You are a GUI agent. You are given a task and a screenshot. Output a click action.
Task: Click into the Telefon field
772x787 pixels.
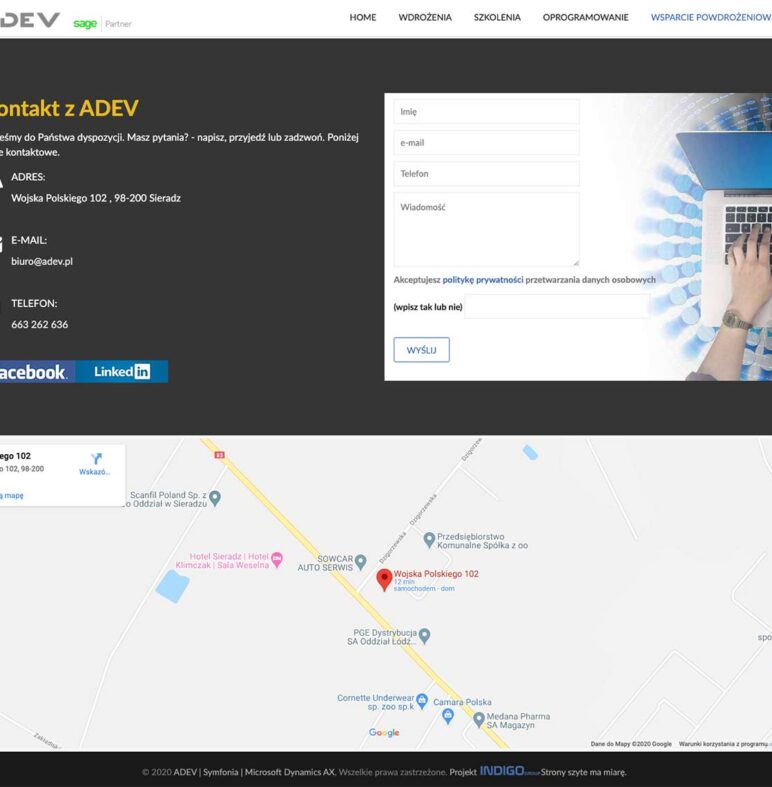point(486,174)
